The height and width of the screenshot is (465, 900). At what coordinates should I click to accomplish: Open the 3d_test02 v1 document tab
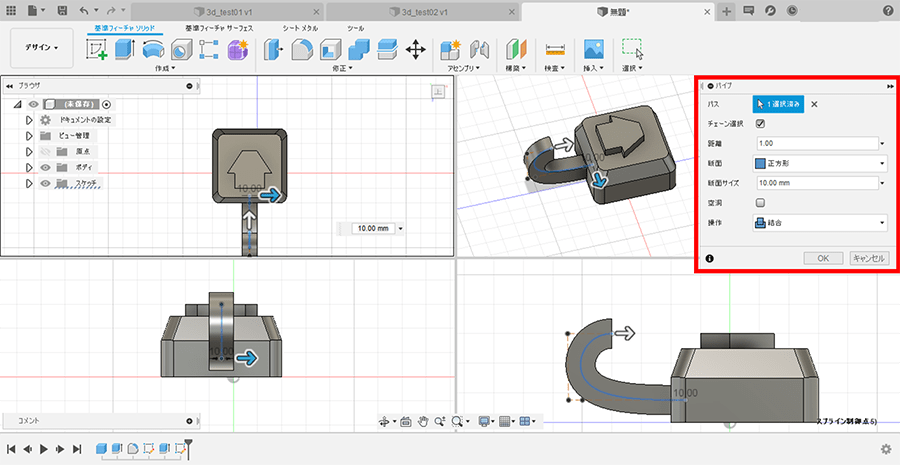421,10
